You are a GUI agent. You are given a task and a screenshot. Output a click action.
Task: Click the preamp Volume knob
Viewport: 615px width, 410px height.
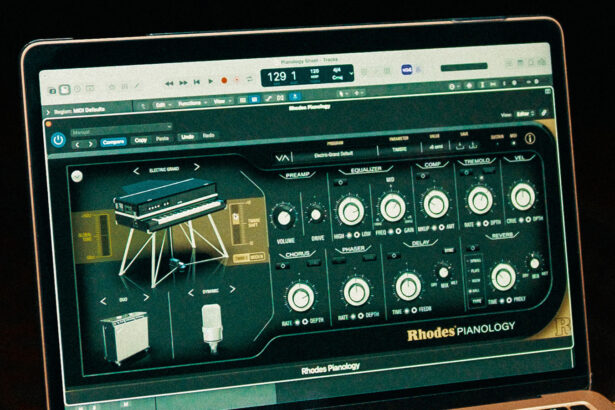pos(284,218)
